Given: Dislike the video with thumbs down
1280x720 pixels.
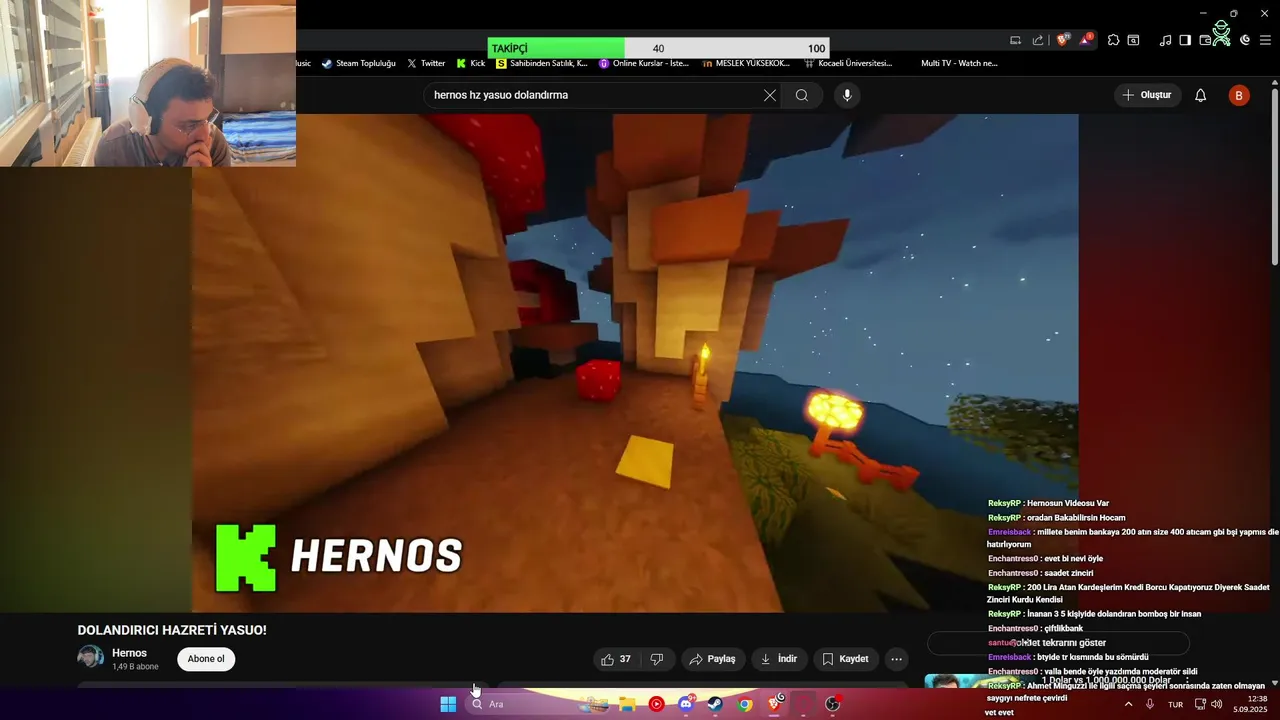Looking at the screenshot, I should [657, 659].
